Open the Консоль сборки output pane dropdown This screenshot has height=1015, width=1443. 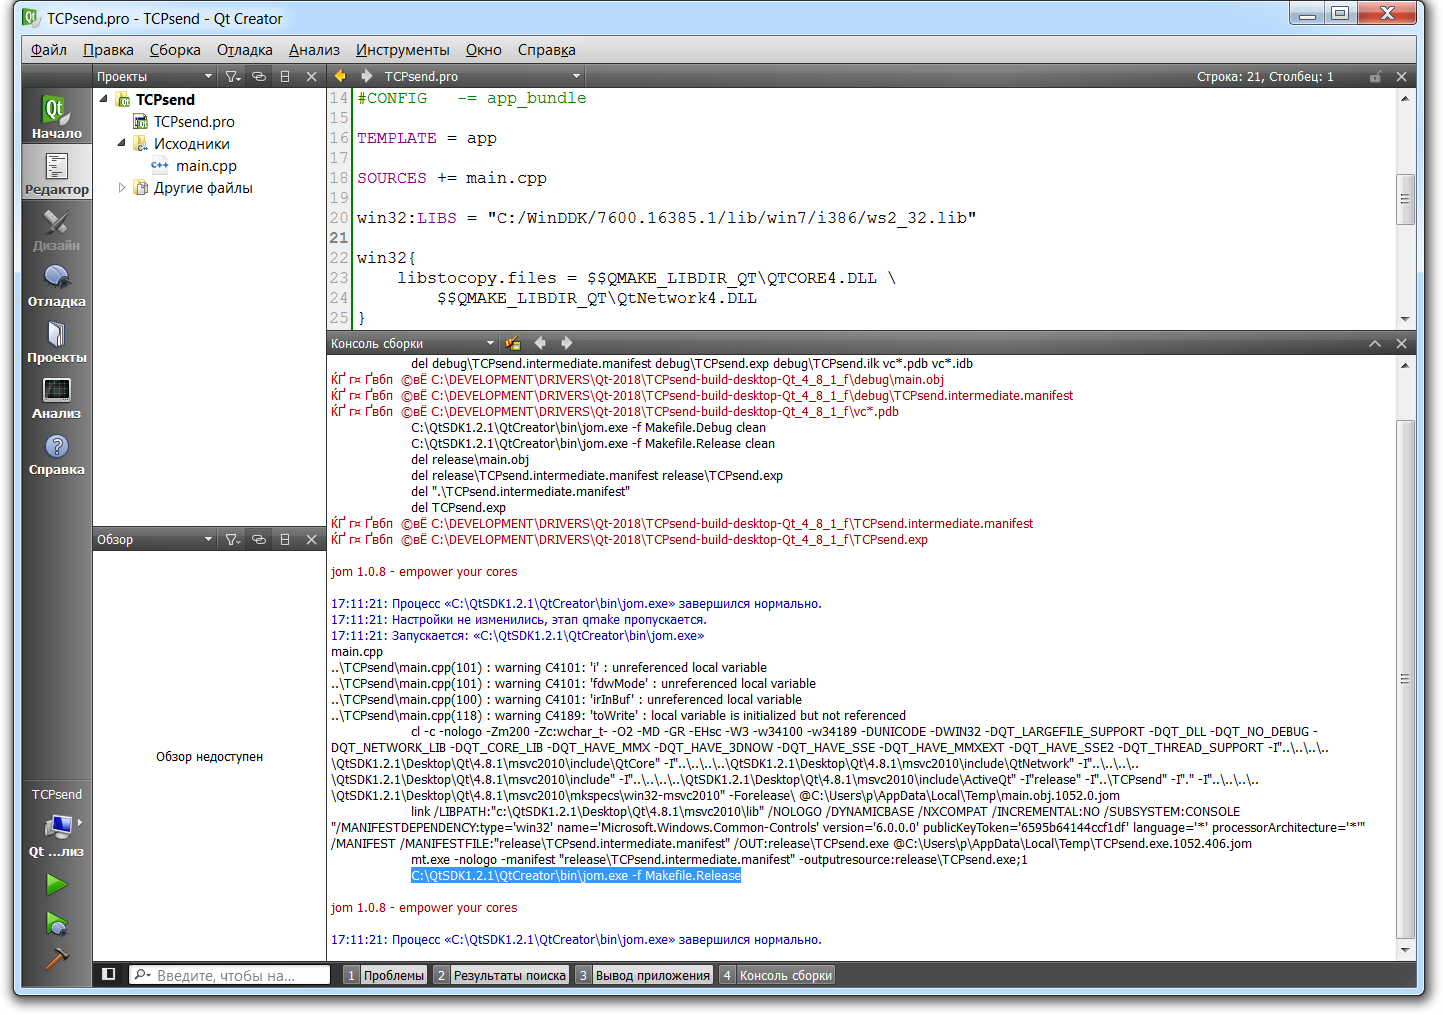413,343
